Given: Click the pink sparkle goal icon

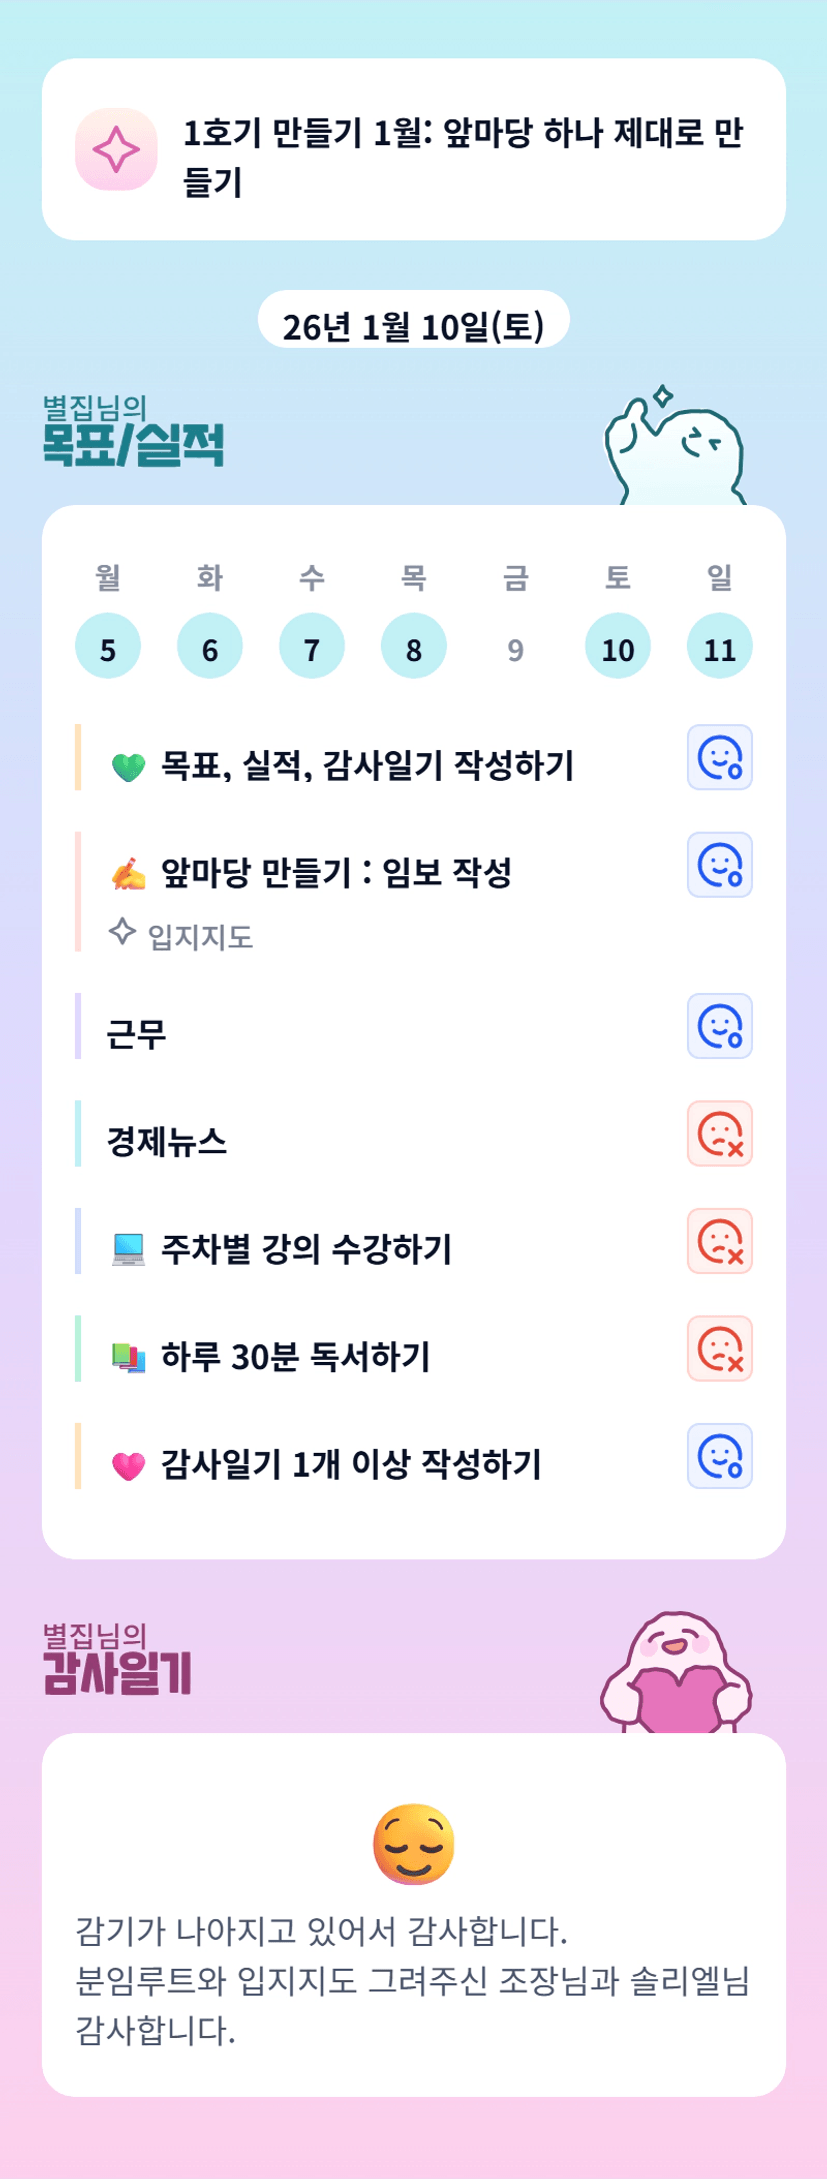Looking at the screenshot, I should click(x=116, y=150).
